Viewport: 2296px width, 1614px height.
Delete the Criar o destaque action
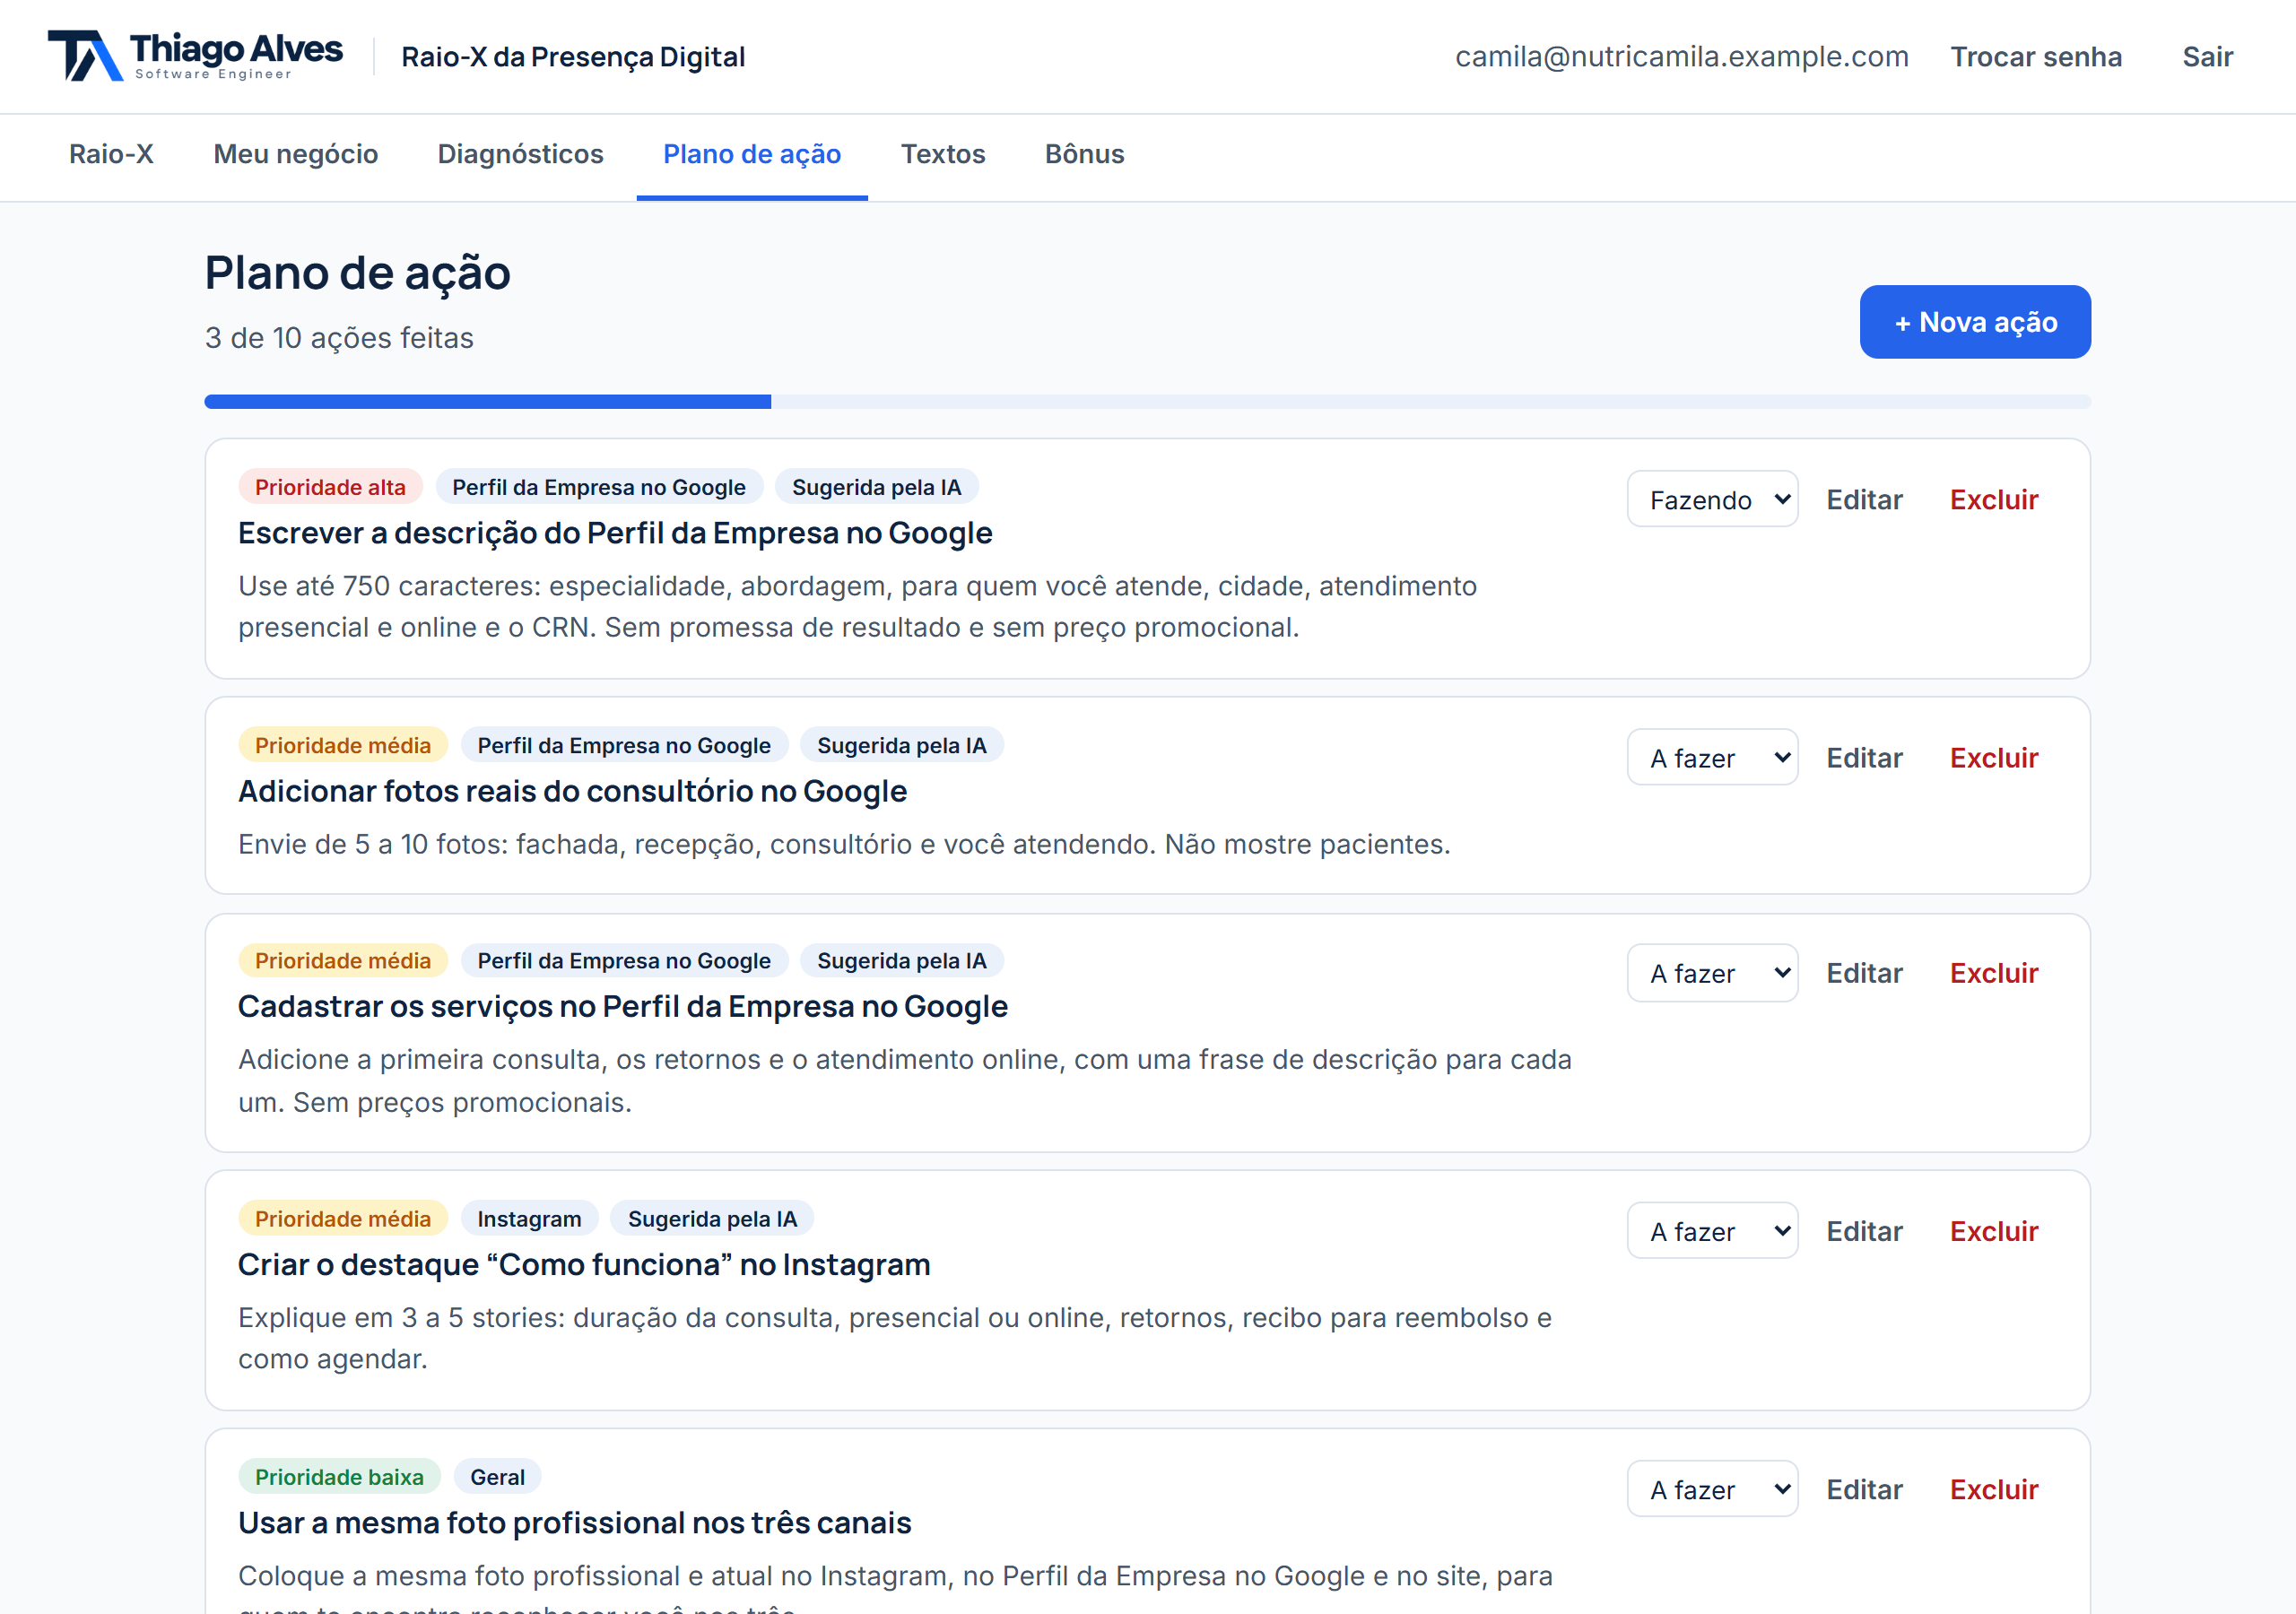click(x=1994, y=1231)
